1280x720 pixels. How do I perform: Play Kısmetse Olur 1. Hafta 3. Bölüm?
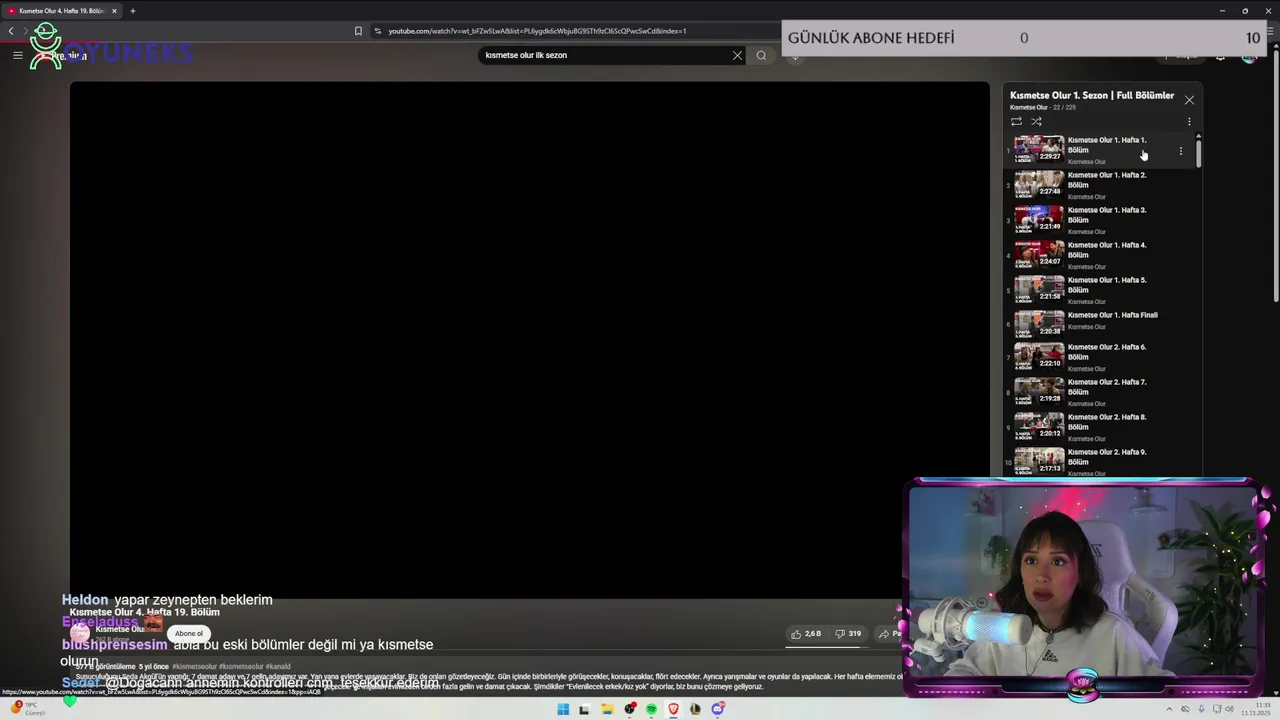click(x=1107, y=215)
